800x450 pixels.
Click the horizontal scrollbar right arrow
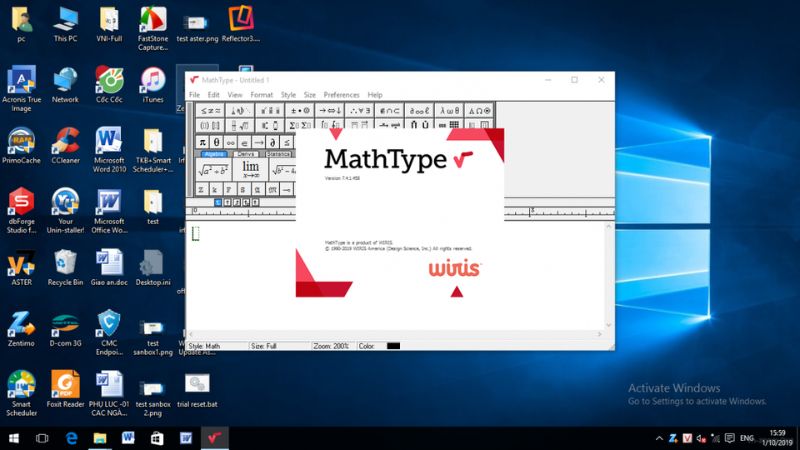pos(599,334)
